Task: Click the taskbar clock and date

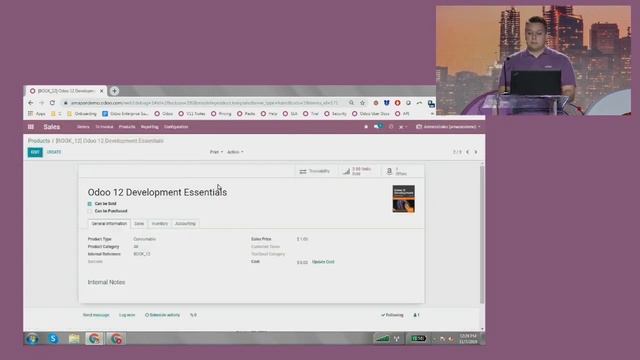Action: [x=468, y=338]
